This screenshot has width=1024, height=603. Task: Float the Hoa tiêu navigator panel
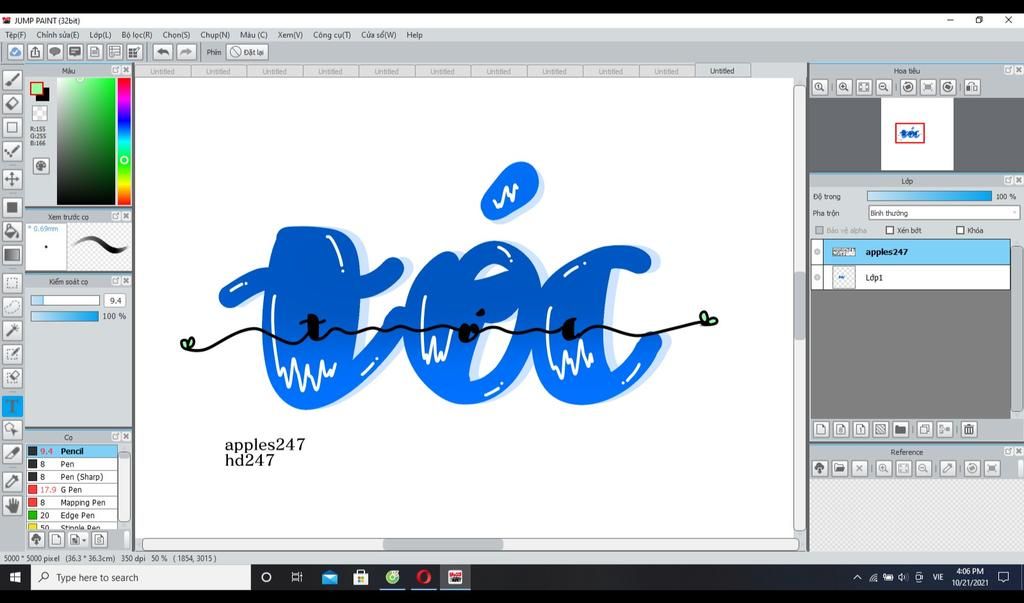click(1008, 70)
